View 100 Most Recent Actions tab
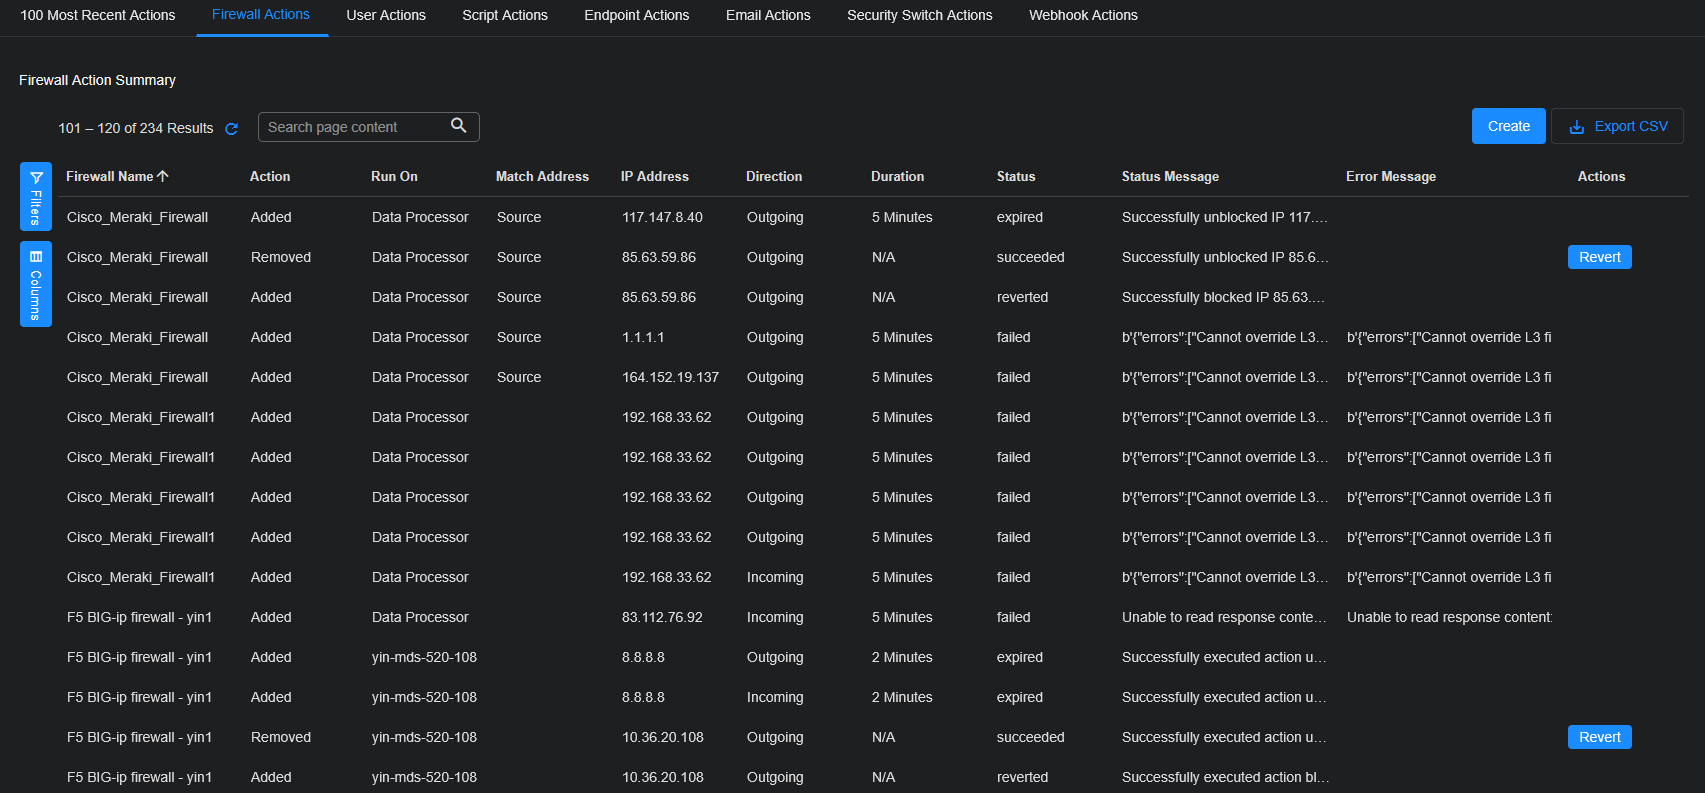This screenshot has width=1705, height=793. coord(98,15)
